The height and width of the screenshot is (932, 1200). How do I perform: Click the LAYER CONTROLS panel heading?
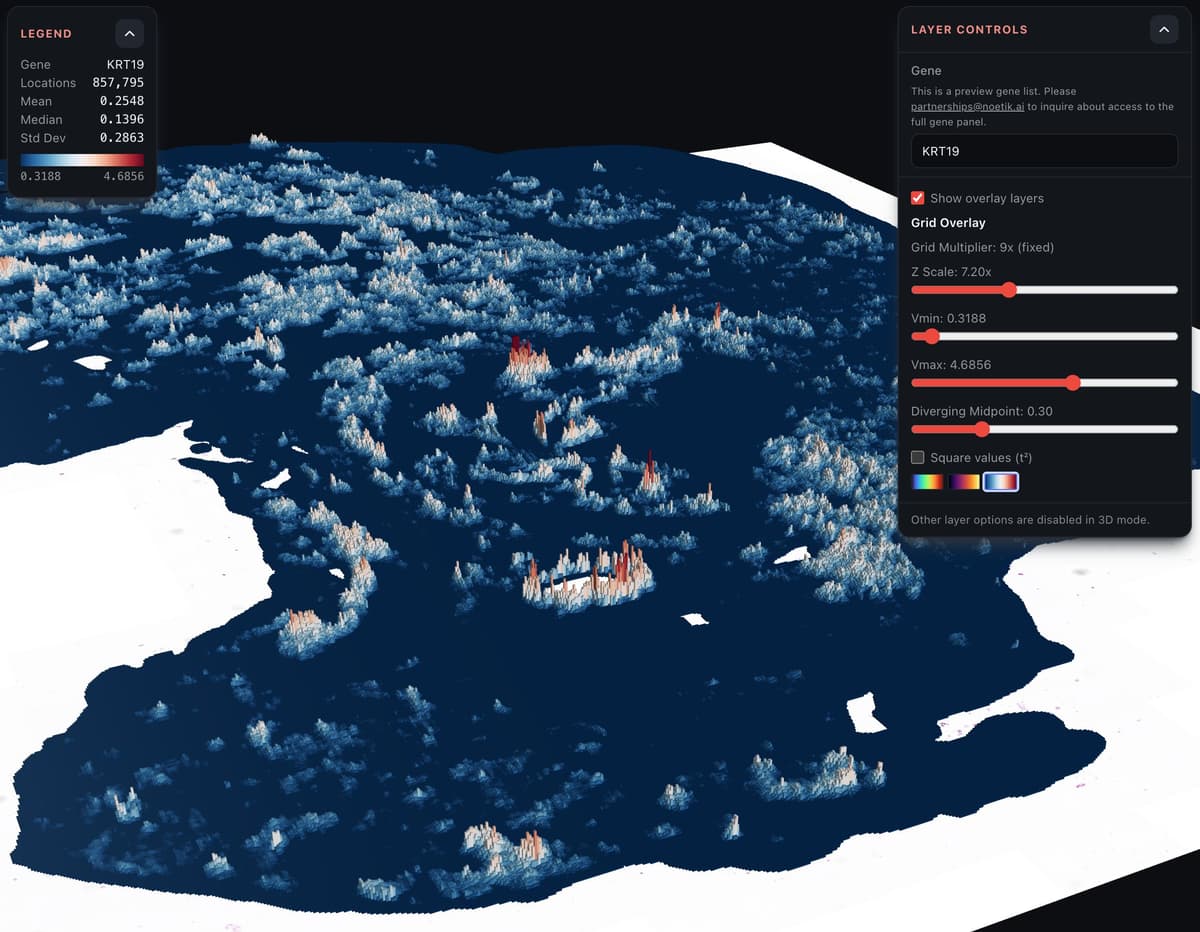tap(970, 29)
